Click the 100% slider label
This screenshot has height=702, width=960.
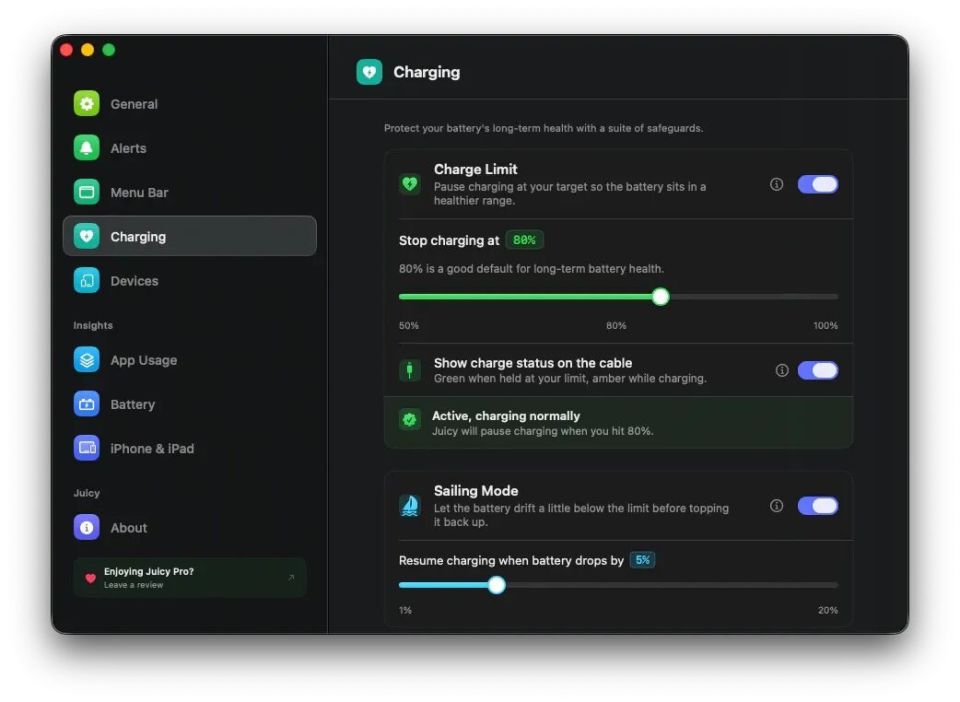pyautogui.click(x=825, y=326)
